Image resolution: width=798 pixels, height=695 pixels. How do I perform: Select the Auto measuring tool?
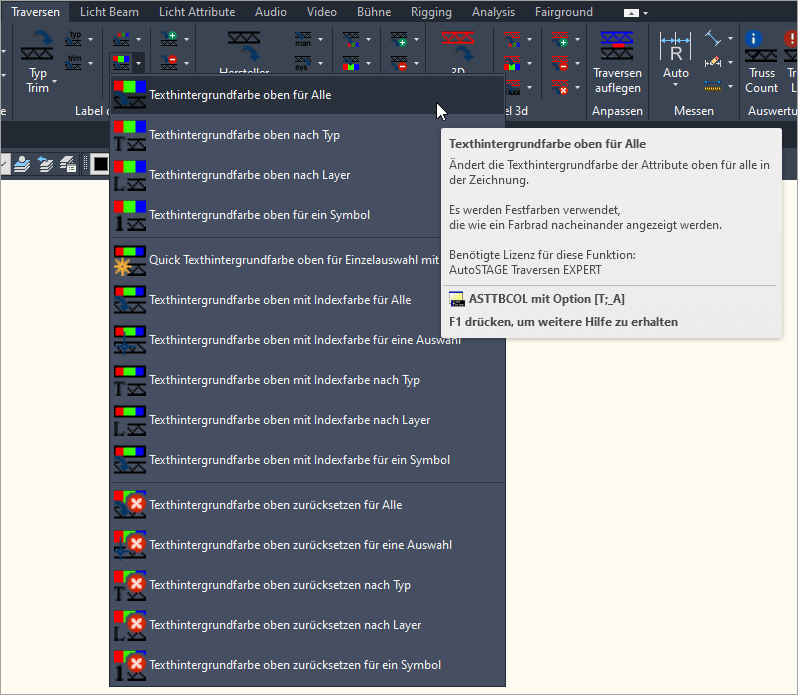click(676, 55)
